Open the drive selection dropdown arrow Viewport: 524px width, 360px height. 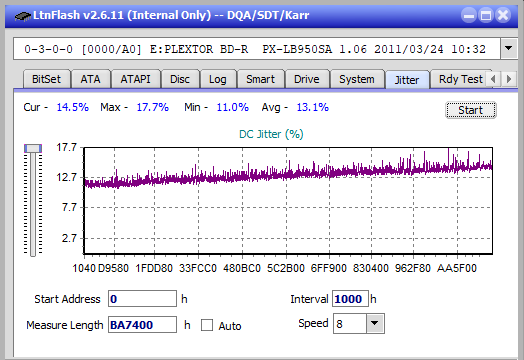[509, 48]
